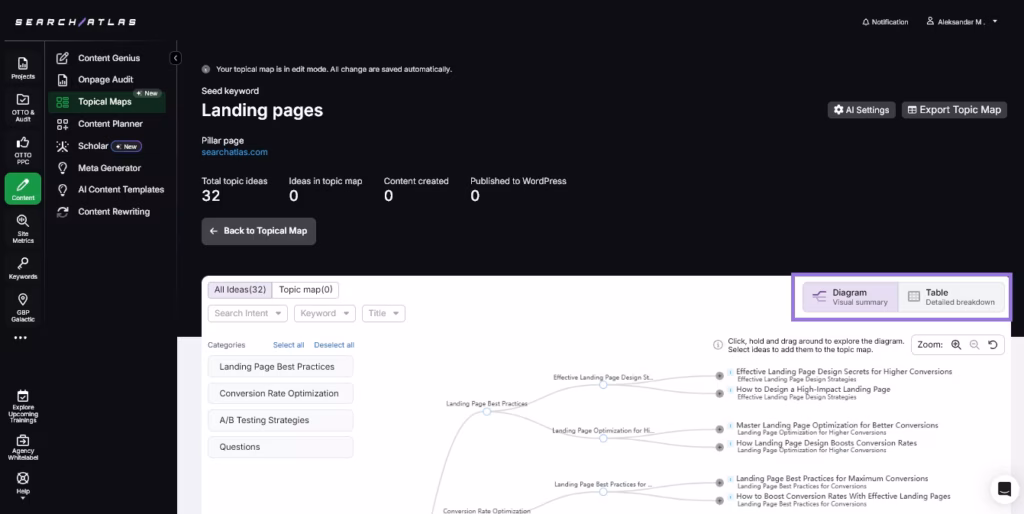Switch to the Topic map(0) tab
1024x514 pixels.
pyautogui.click(x=306, y=290)
